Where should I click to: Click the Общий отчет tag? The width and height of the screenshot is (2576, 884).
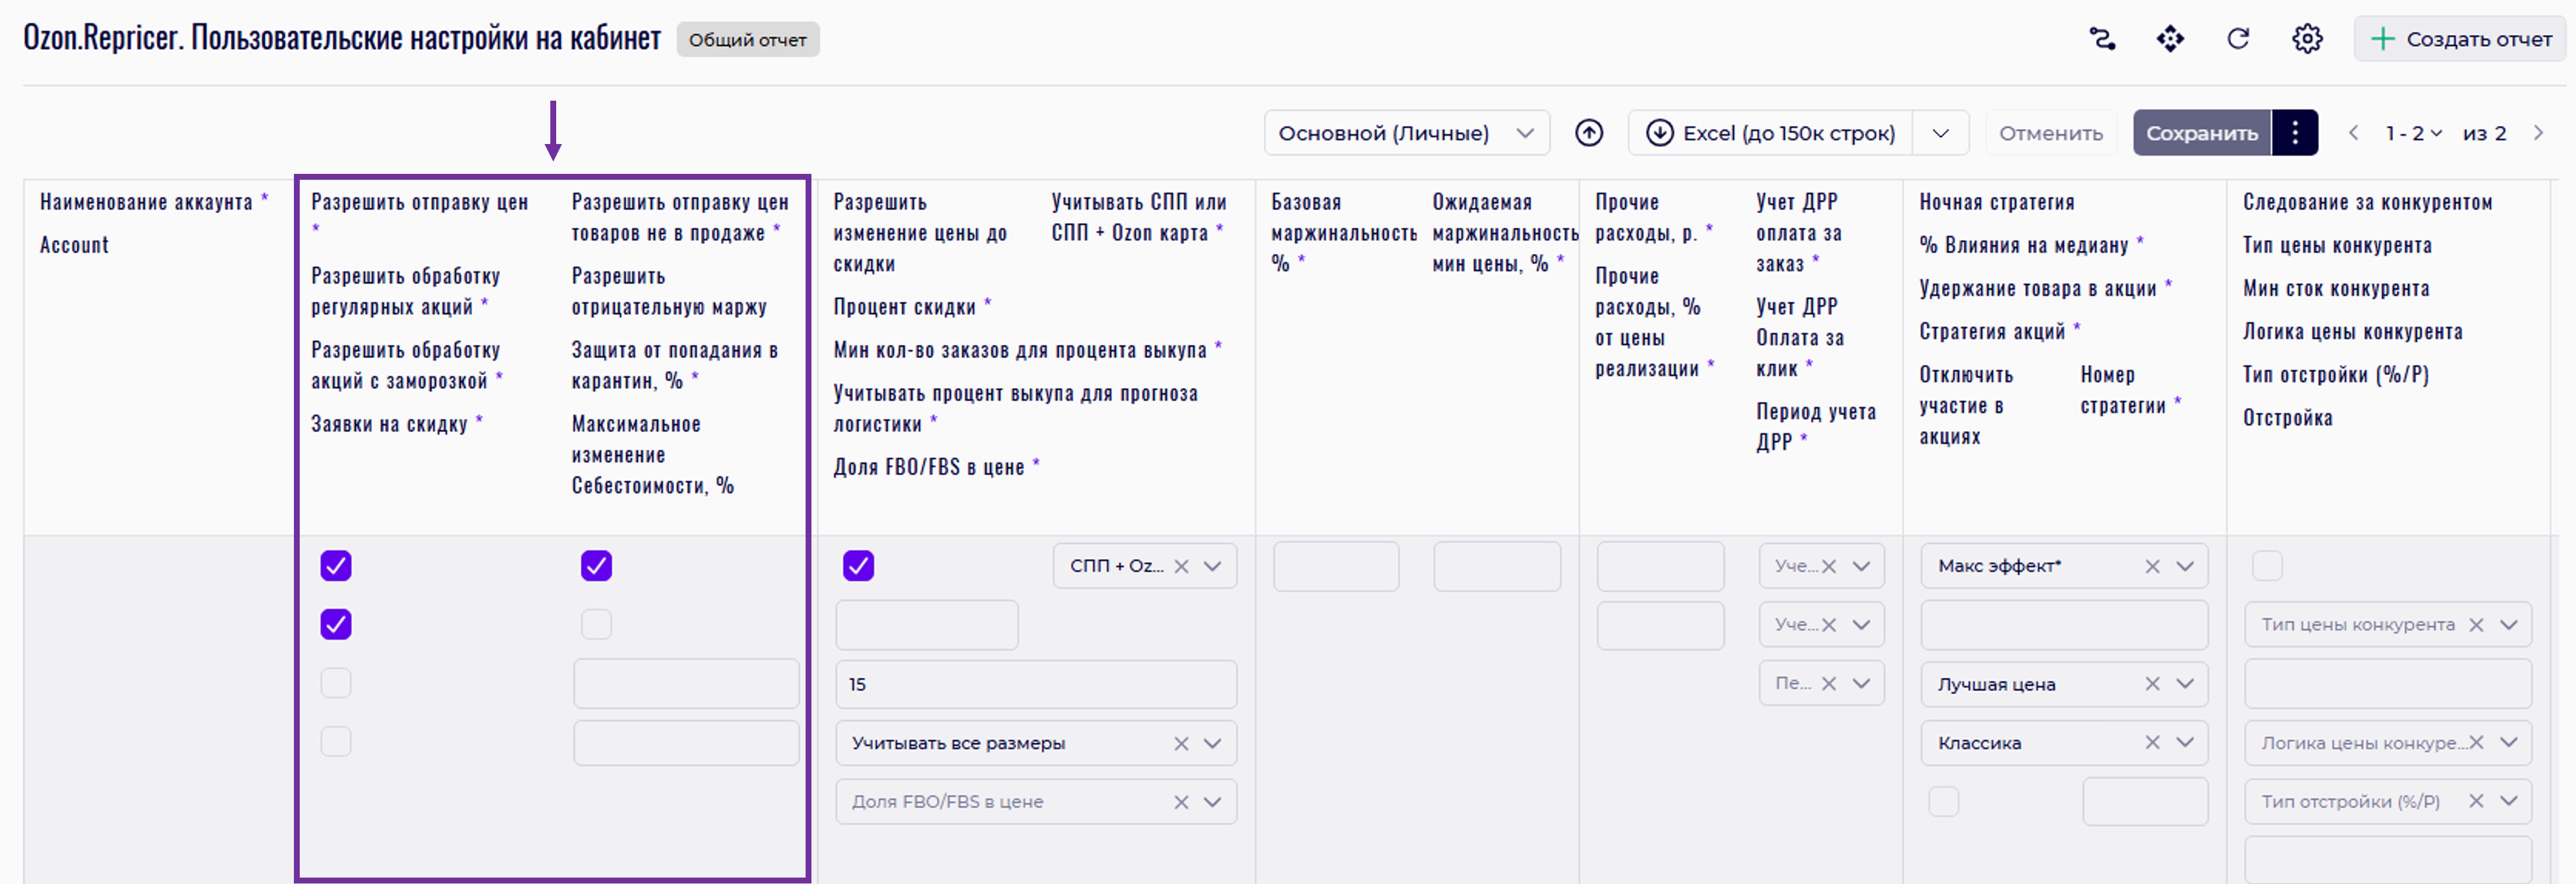click(x=747, y=40)
